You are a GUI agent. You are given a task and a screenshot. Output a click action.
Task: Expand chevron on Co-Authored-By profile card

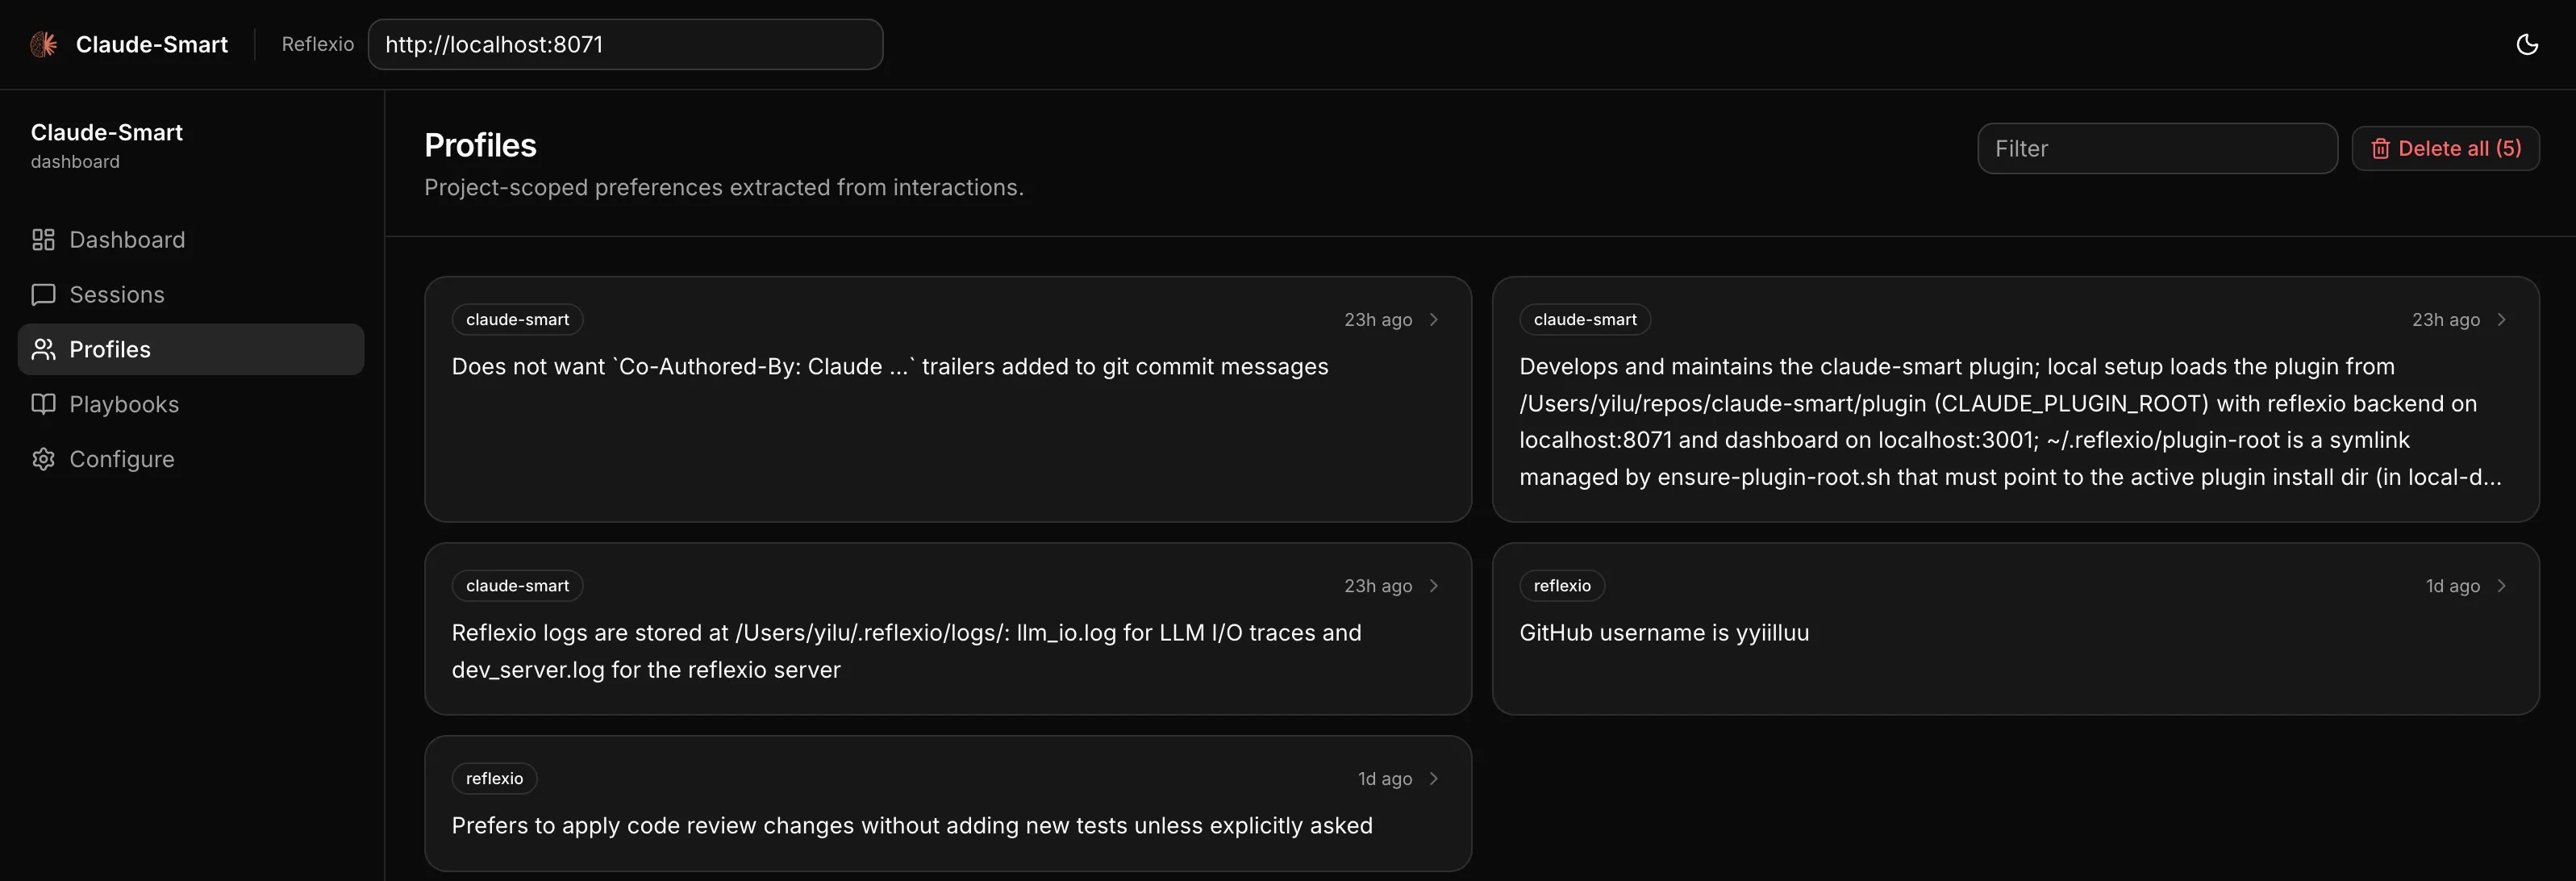click(x=1434, y=320)
